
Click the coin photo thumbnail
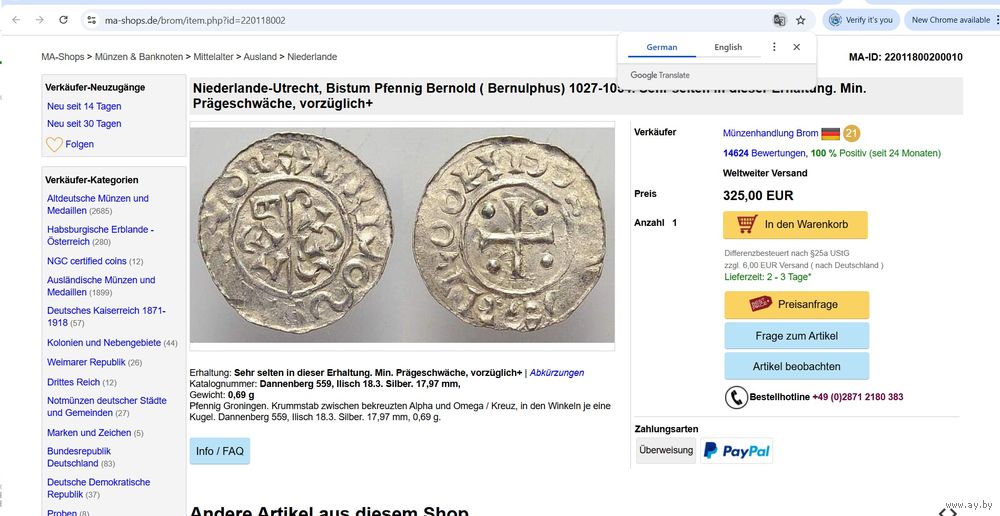point(402,235)
